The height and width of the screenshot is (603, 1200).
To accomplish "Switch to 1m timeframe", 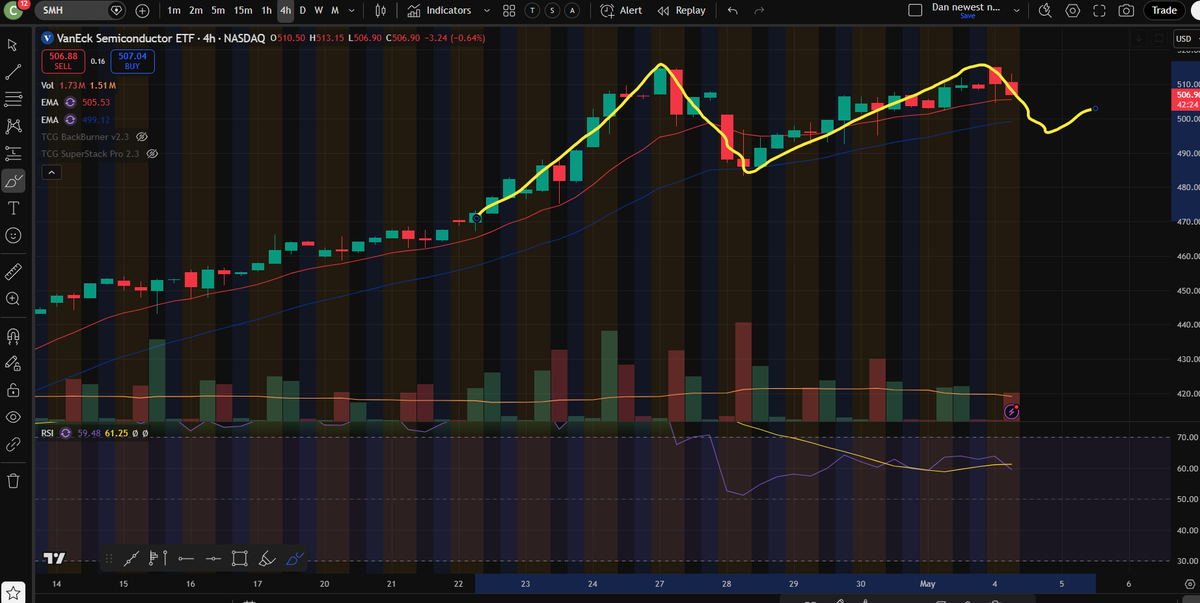I will [x=174, y=10].
